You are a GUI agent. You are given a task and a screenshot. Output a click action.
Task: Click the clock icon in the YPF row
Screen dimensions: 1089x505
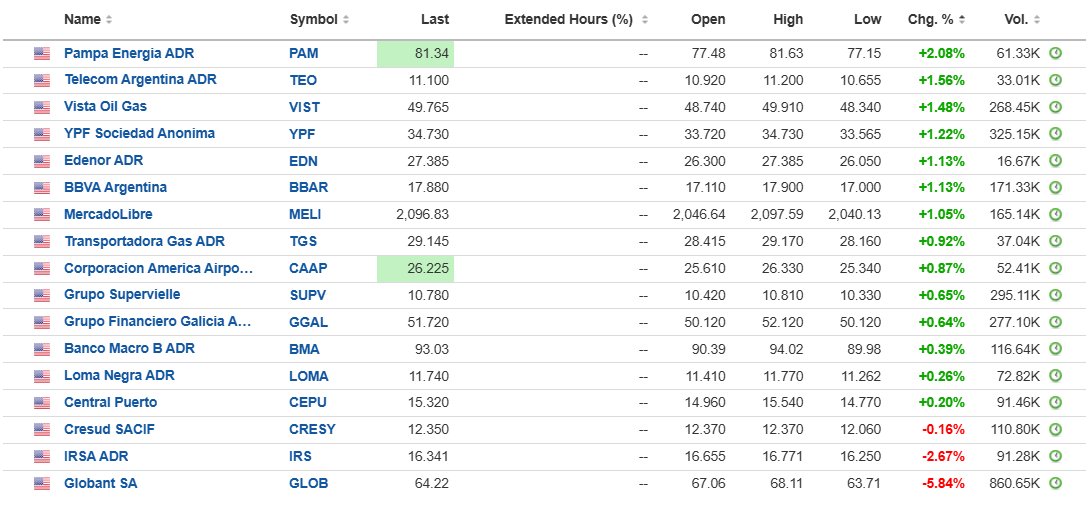[1055, 133]
